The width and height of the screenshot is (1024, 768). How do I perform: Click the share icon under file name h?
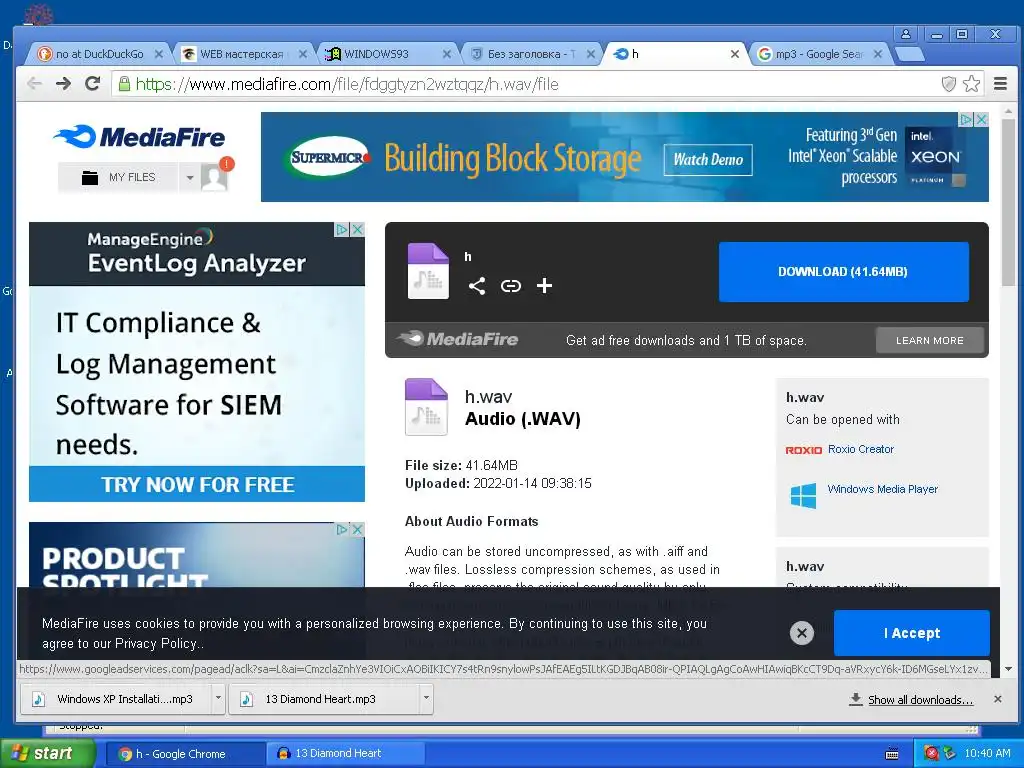point(477,285)
